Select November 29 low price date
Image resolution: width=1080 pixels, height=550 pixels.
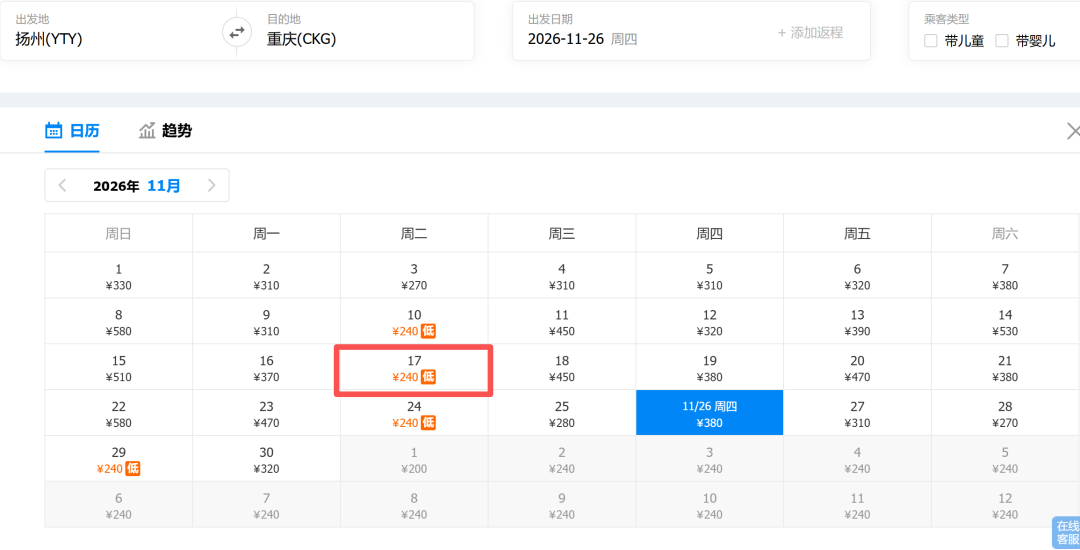118,459
